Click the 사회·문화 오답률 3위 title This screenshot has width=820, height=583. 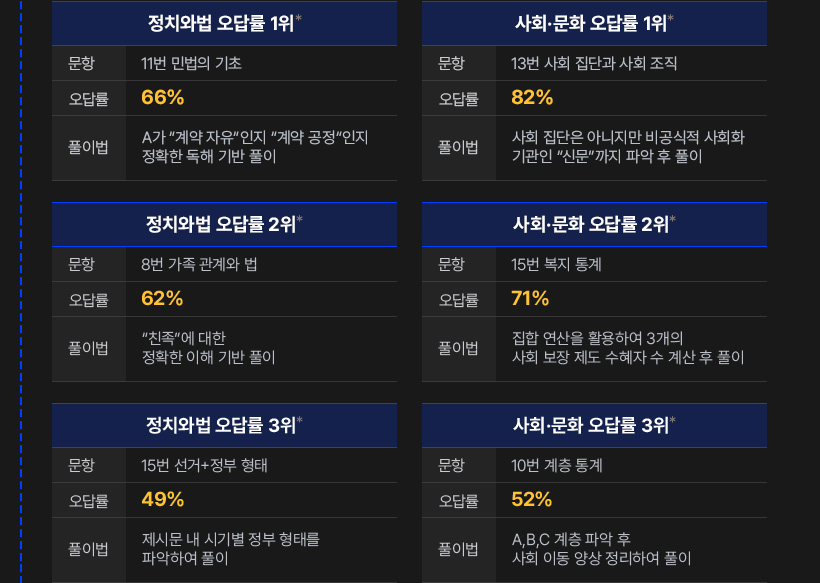593,426
